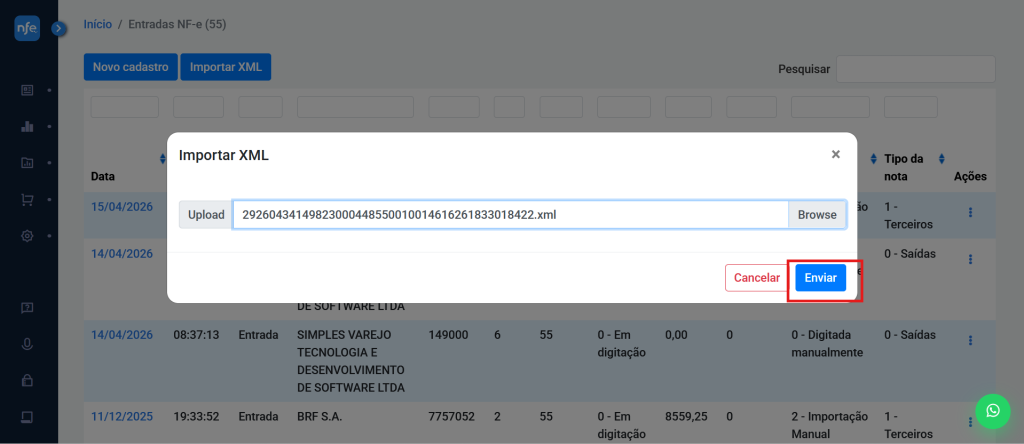The width and height of the screenshot is (1024, 444).
Task: Click the nfe logo in the top corner
Action: (27, 29)
